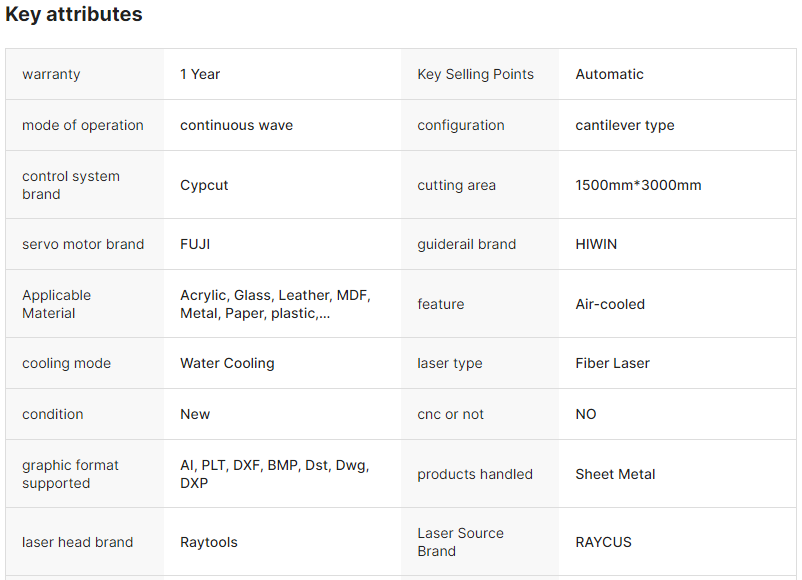This screenshot has height=580, width=802.
Task: Click the "Key attributes" heading
Action: point(74,15)
